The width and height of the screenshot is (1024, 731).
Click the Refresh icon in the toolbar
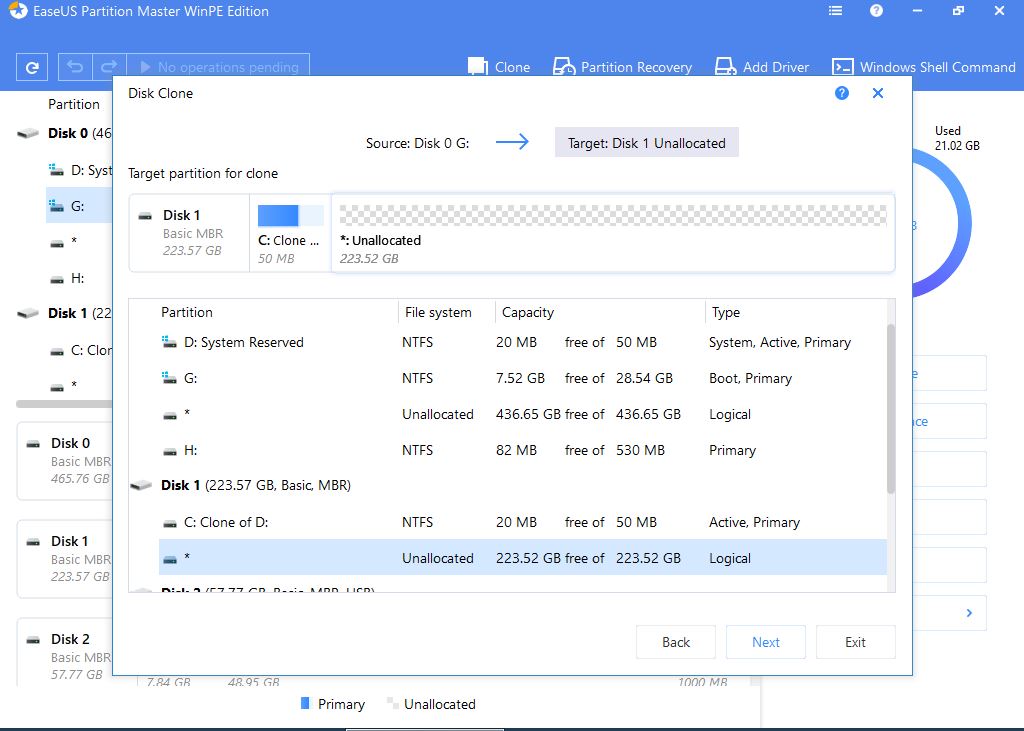pos(32,67)
